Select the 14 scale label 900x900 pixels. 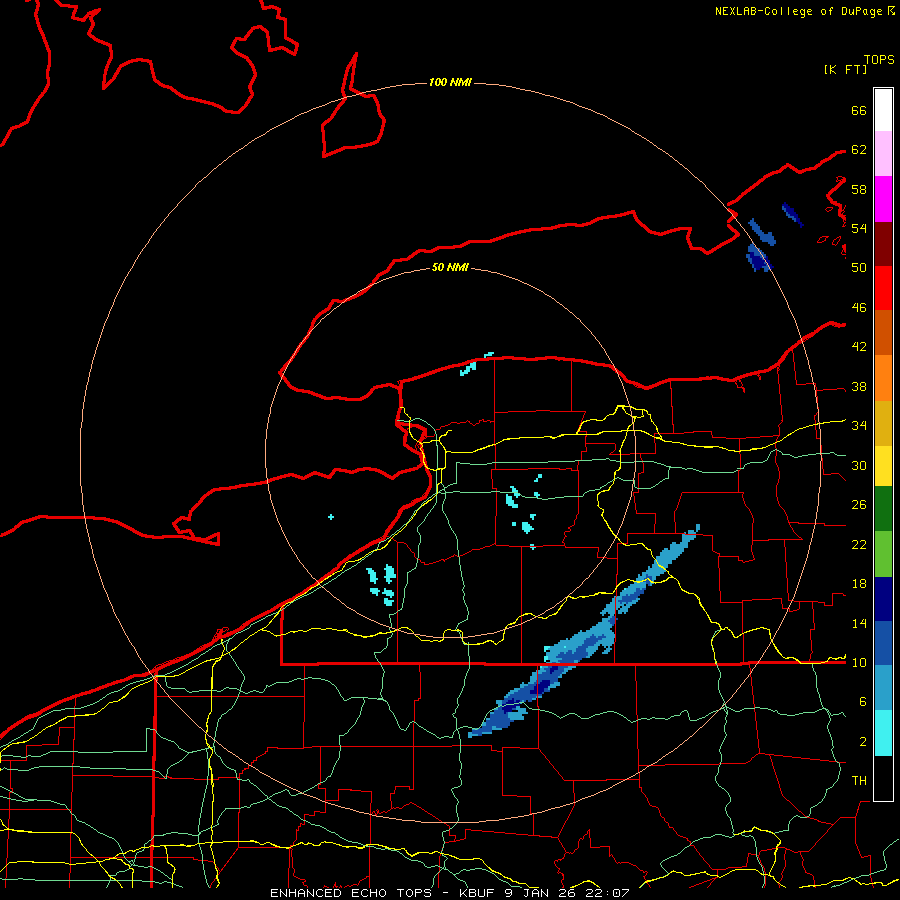[859, 623]
